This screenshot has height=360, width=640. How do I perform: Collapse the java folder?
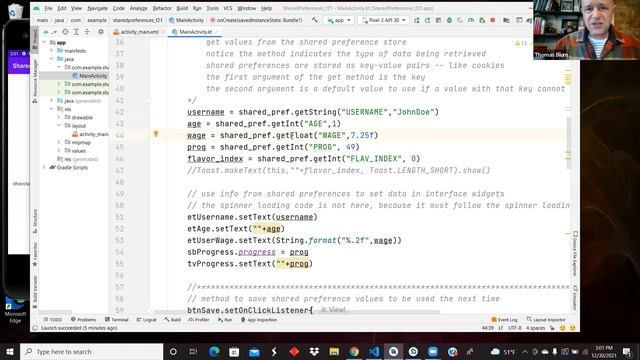(x=52, y=59)
